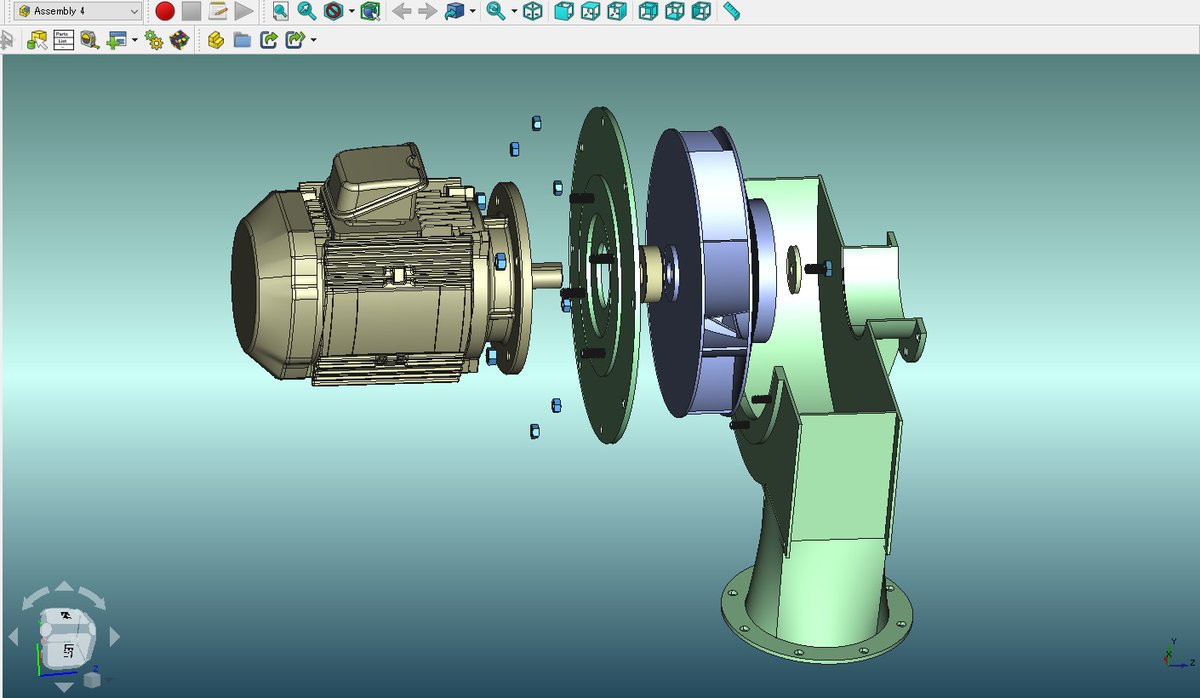
Task: Click the select-parts cursor icon
Action: coord(37,40)
